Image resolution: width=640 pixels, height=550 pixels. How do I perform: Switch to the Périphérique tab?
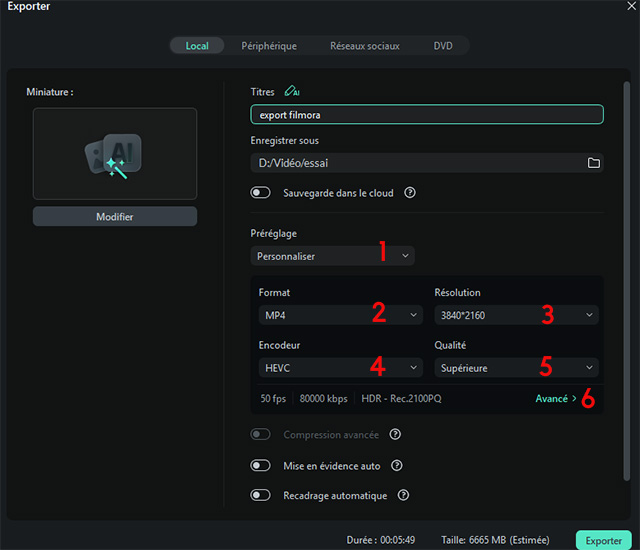click(269, 46)
